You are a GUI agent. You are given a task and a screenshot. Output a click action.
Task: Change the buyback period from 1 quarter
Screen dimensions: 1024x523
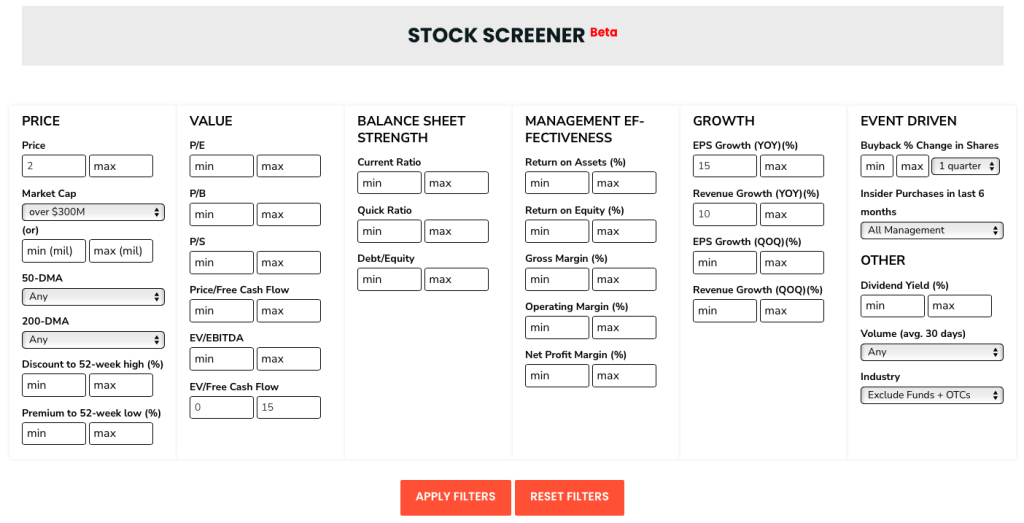pos(966,166)
